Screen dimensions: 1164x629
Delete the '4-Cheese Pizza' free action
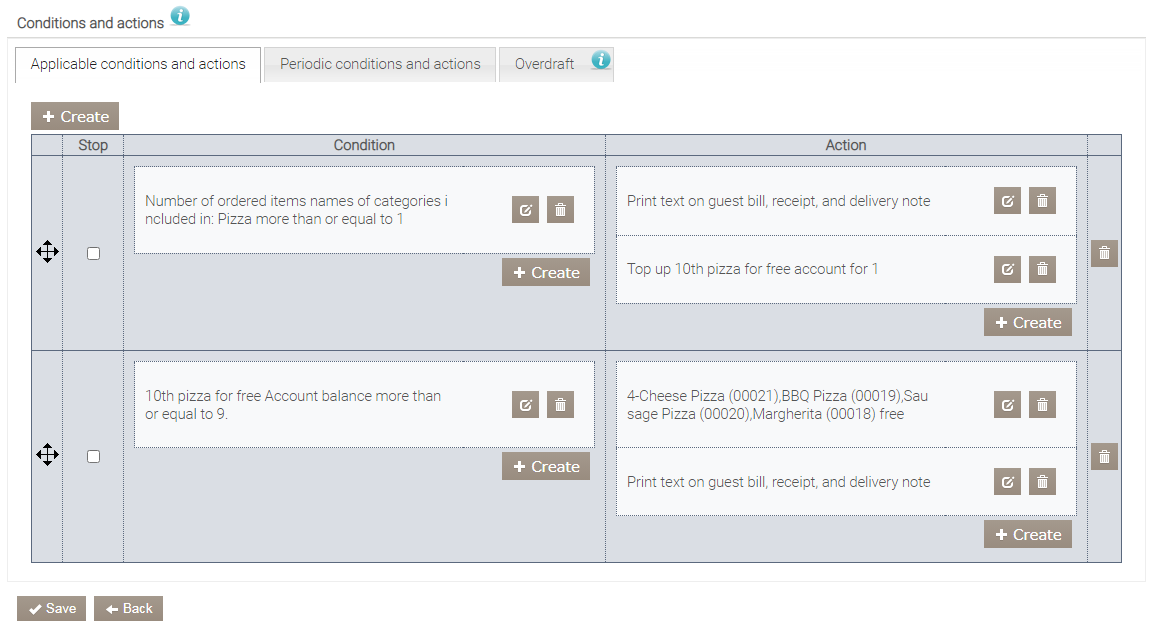1042,405
